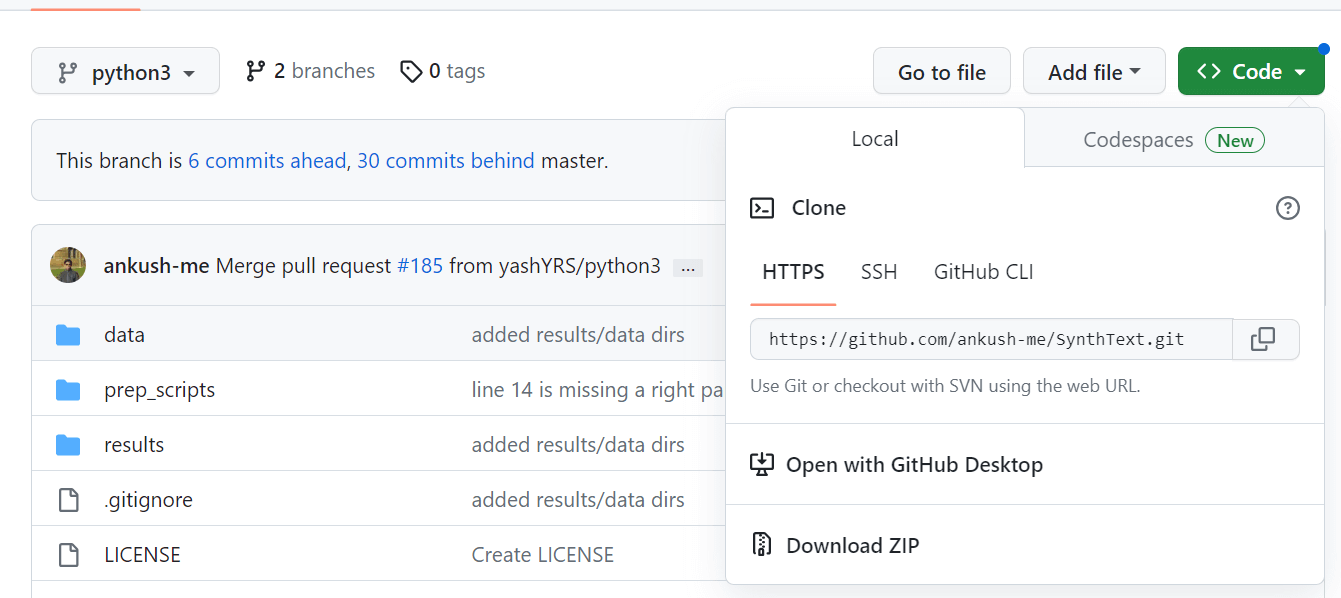Open pull request #185 link

point(420,266)
